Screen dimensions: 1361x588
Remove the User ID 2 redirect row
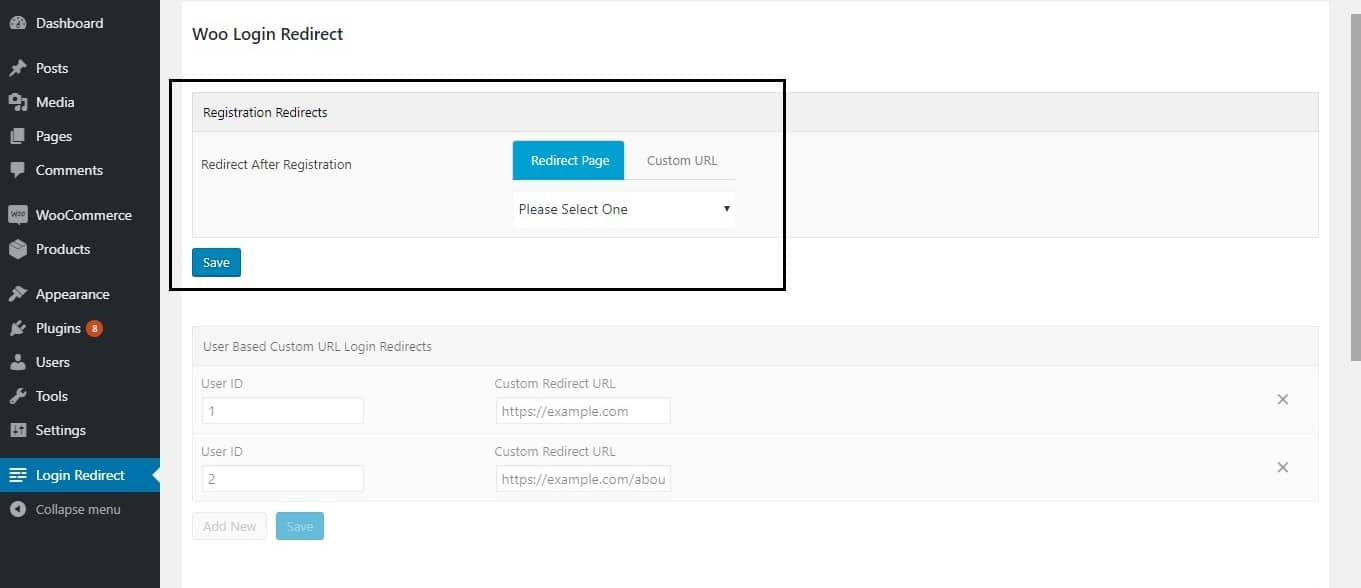1283,467
